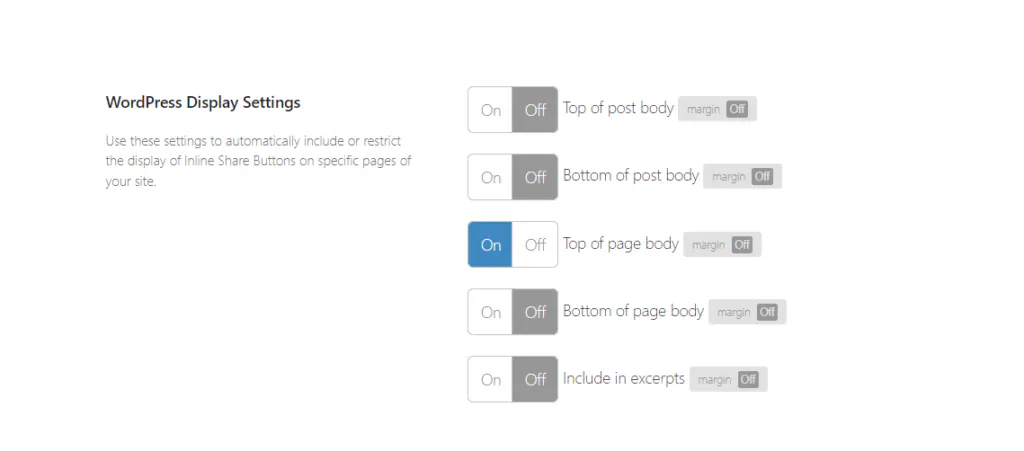Click On for Top of post body

coord(491,110)
